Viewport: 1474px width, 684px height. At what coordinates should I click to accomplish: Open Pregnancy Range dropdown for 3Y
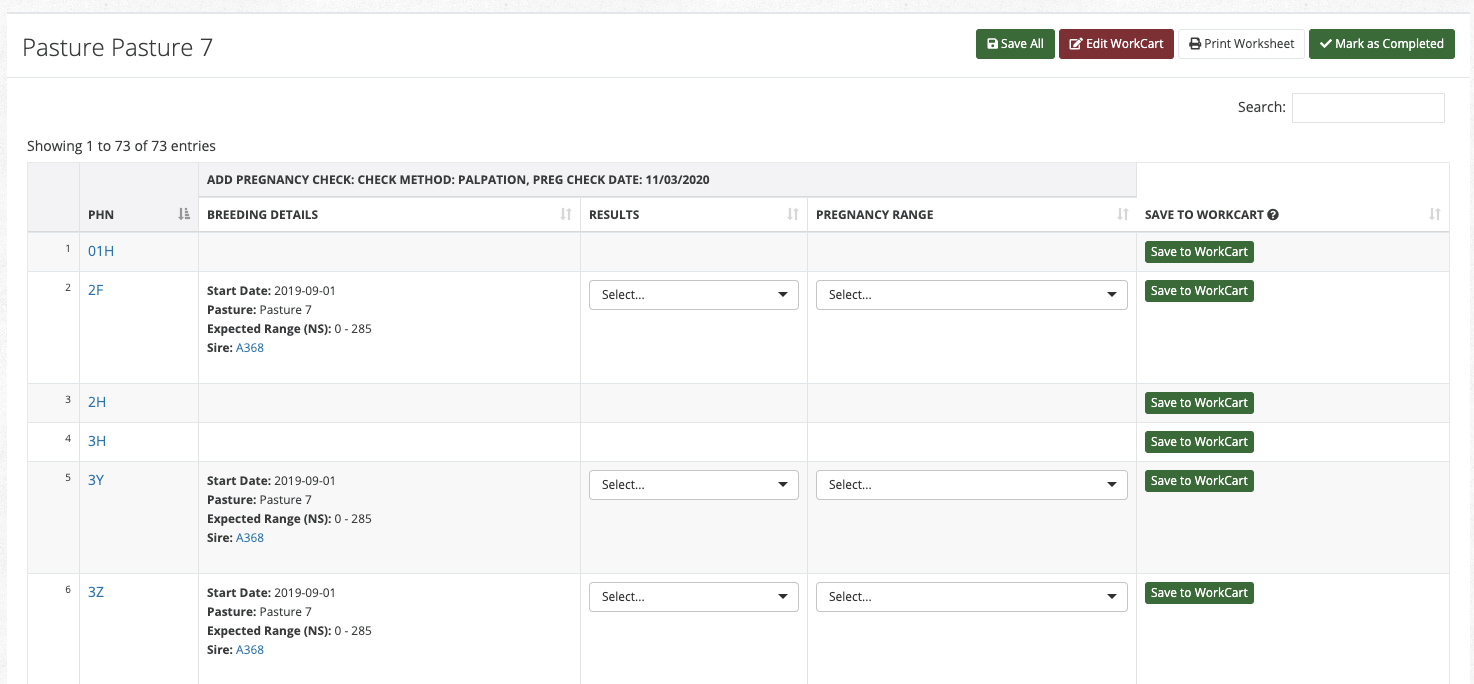pyautogui.click(x=972, y=485)
